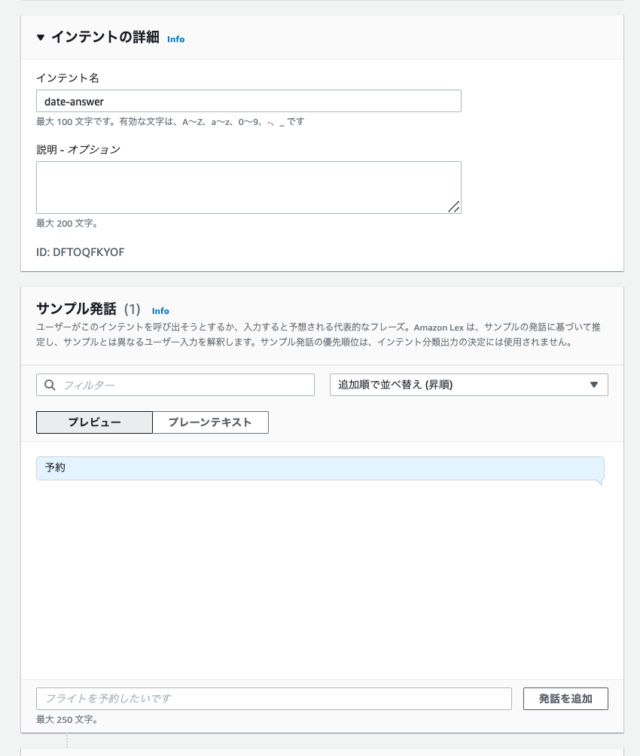640x756 pixels.
Task: Click the フィルター search field
Action: (x=175, y=385)
